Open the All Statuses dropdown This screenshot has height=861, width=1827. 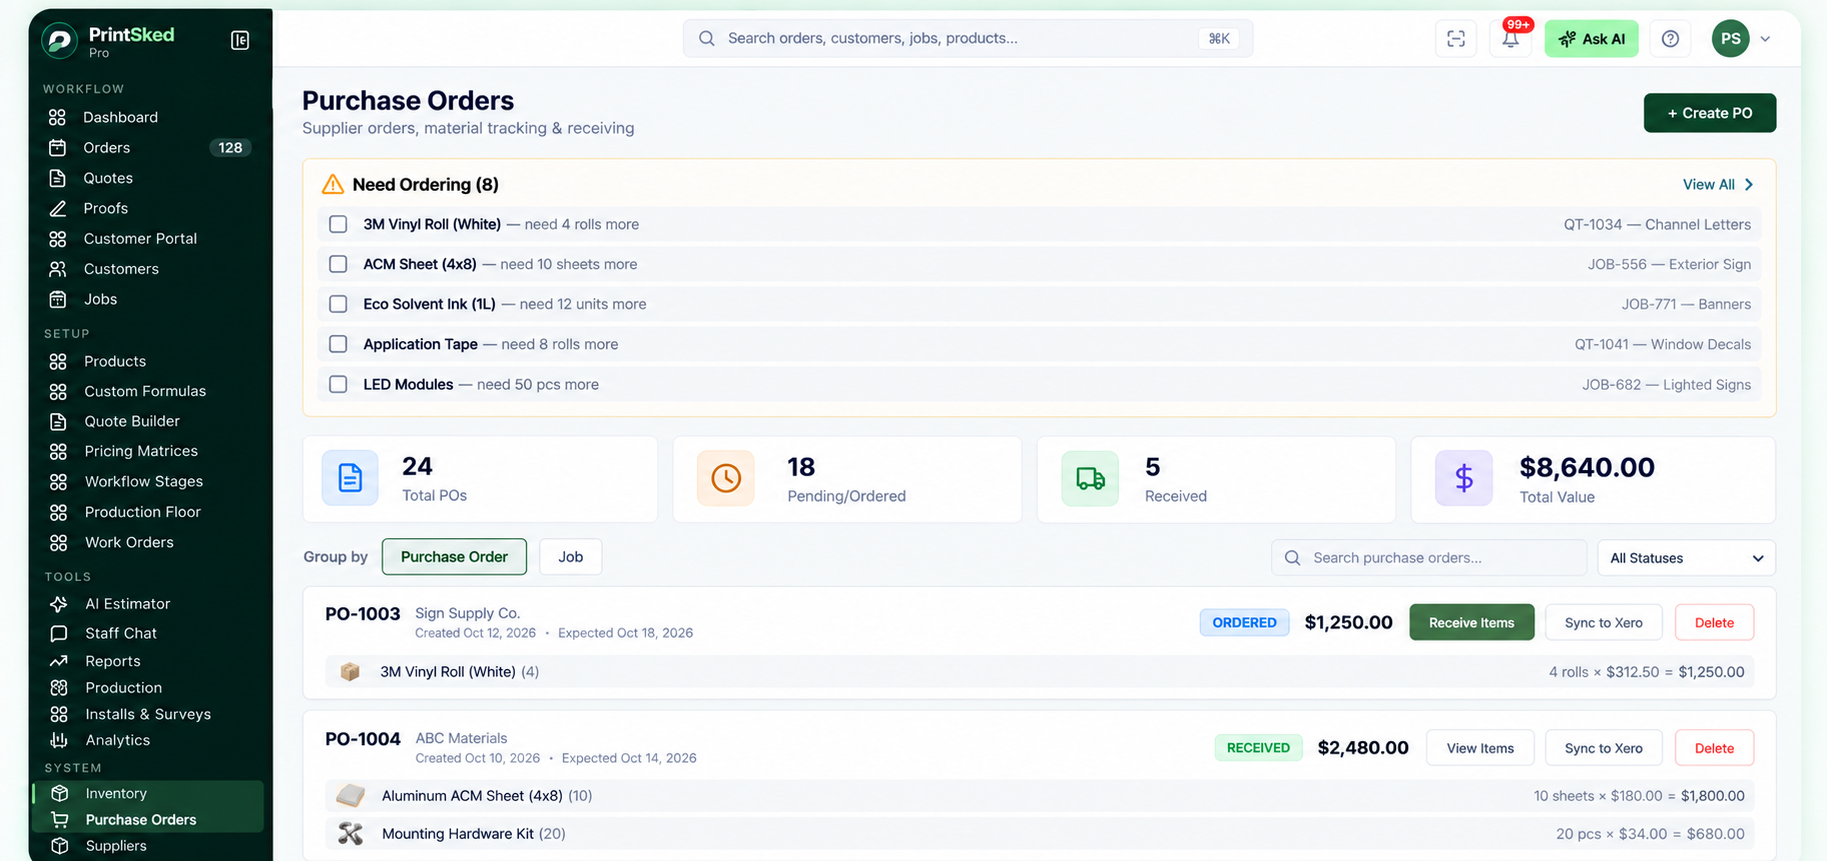[1686, 558]
